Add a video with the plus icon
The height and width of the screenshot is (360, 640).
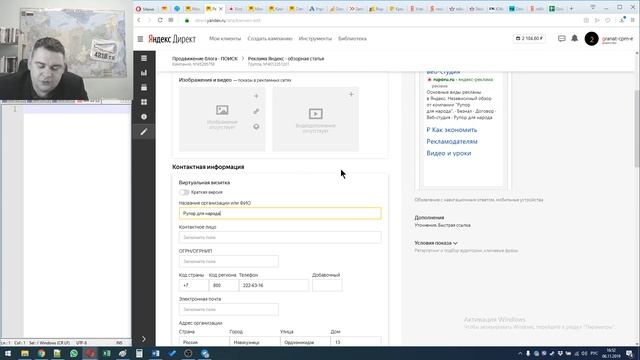[x=351, y=94]
